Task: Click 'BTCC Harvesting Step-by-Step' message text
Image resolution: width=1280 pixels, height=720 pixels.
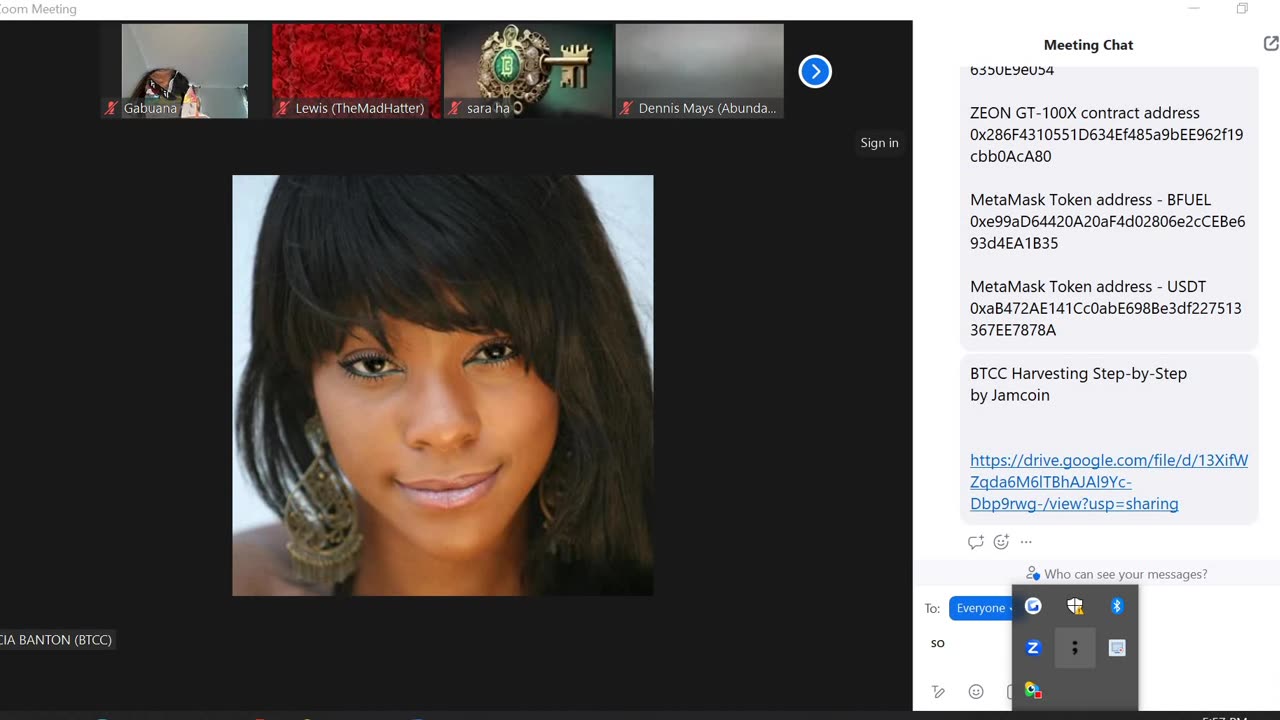Action: (x=1078, y=374)
